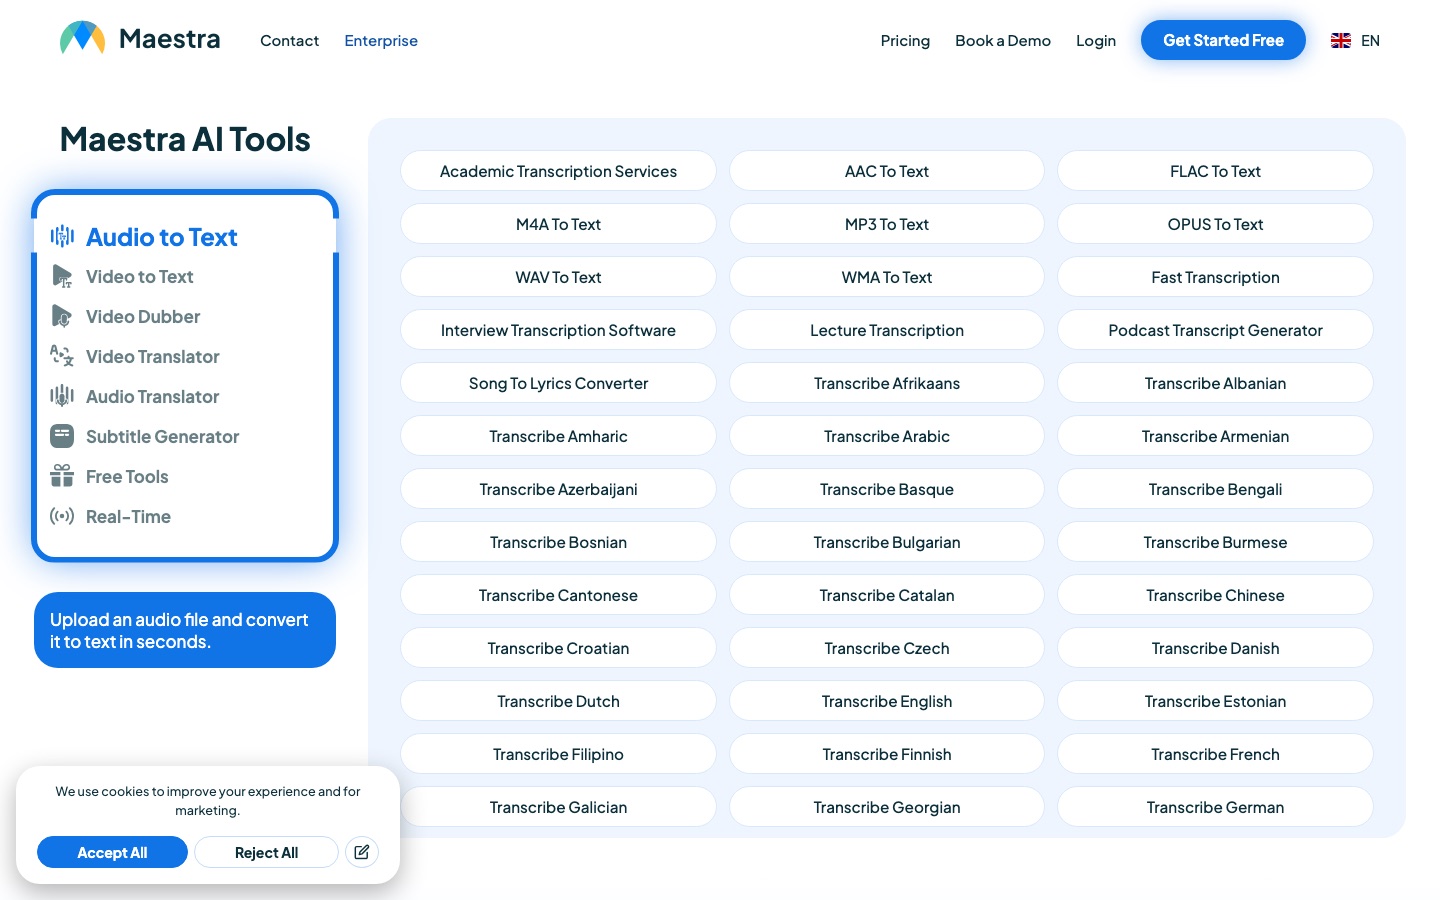Open Interview Transcription Software
Viewport: 1440px width, 900px height.
[x=558, y=330]
